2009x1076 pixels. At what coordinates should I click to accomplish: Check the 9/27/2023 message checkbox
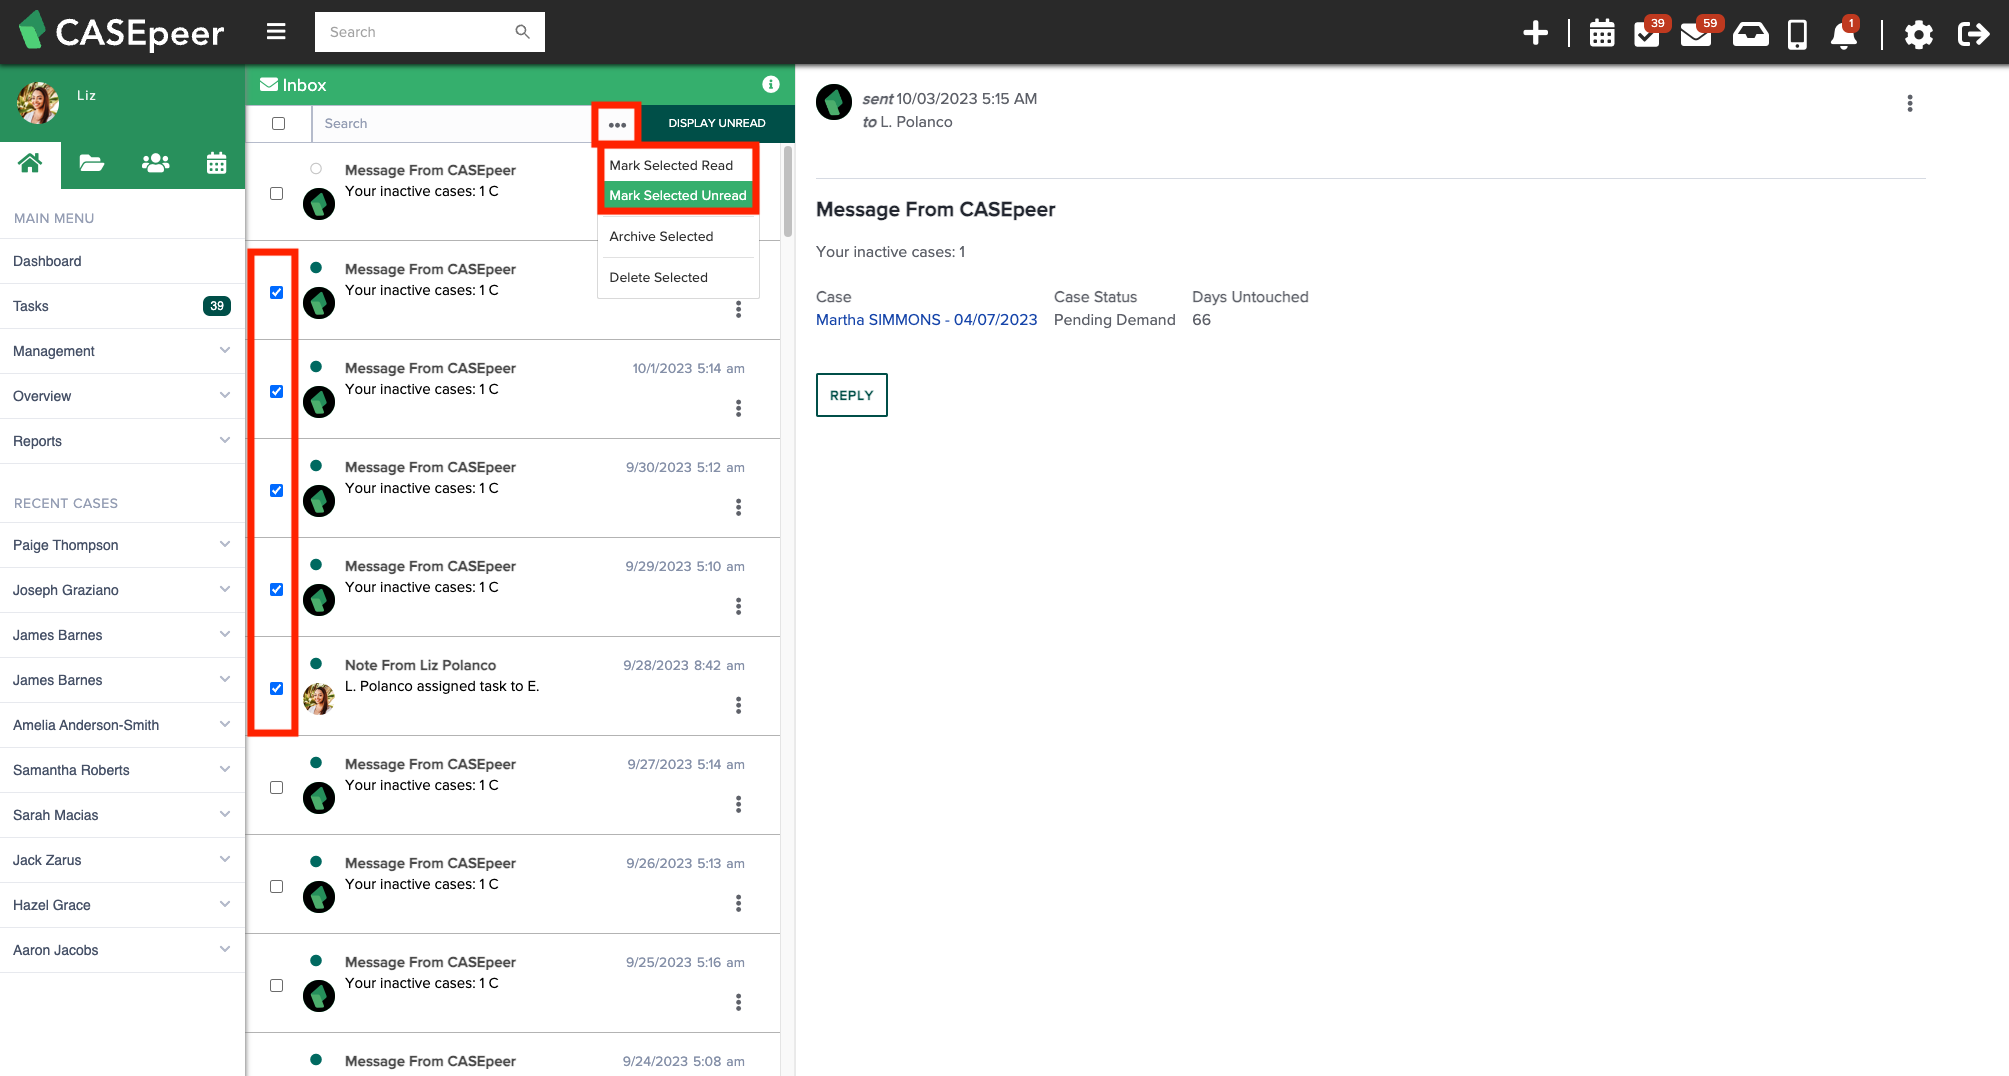(276, 788)
